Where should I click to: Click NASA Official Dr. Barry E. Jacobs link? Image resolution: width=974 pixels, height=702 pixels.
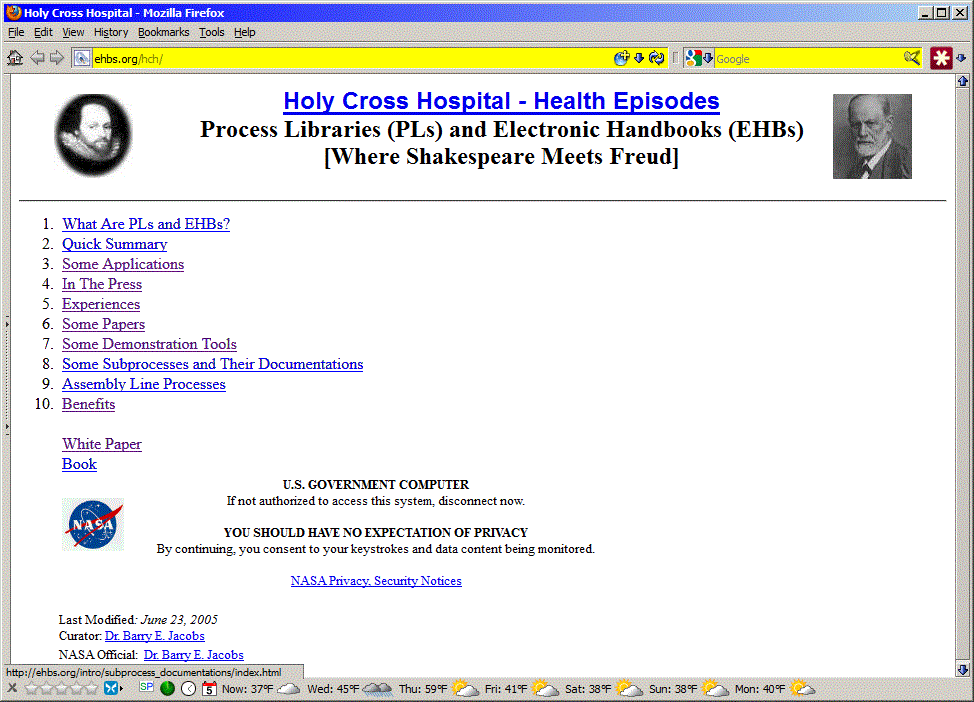[x=193, y=655]
